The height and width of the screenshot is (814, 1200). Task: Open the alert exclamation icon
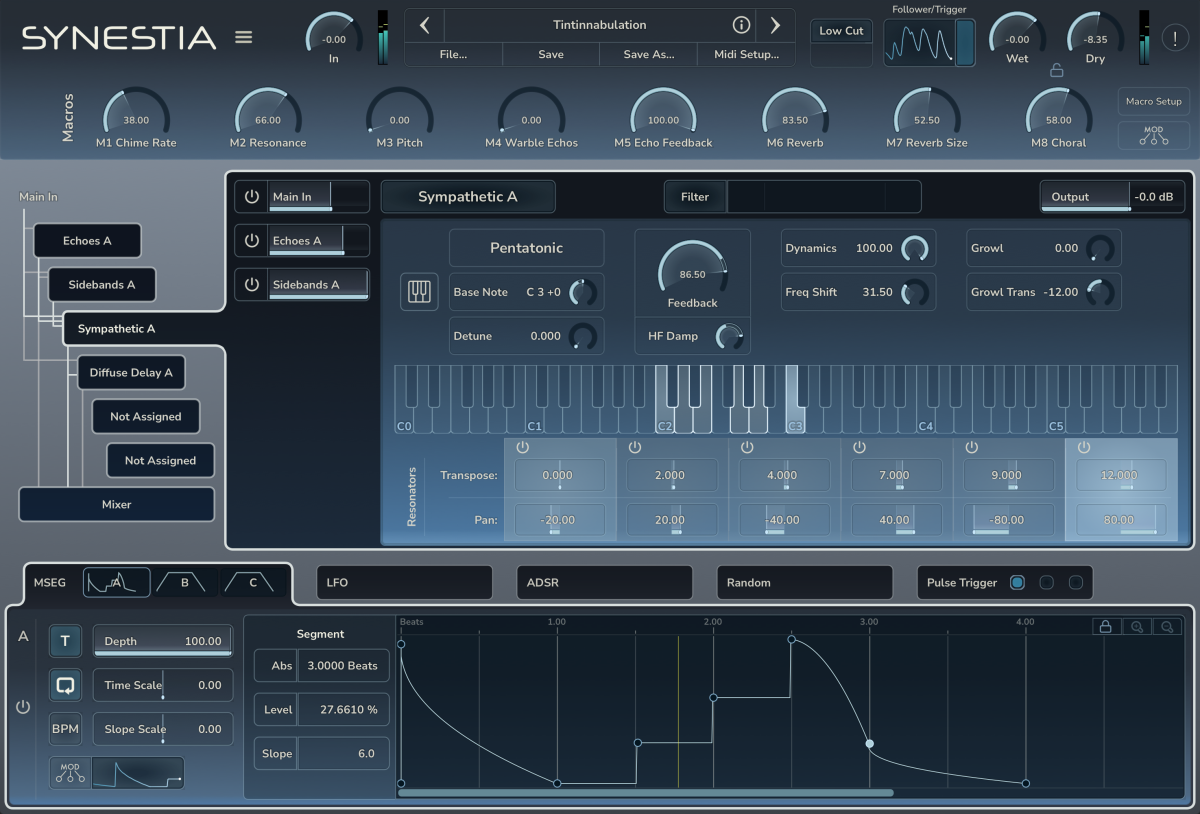tap(1175, 39)
